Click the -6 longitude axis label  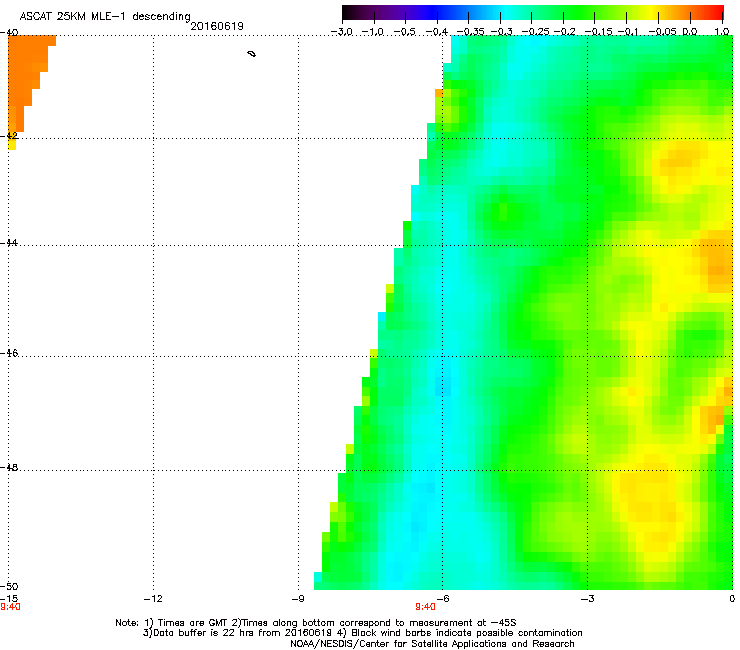pos(441,599)
